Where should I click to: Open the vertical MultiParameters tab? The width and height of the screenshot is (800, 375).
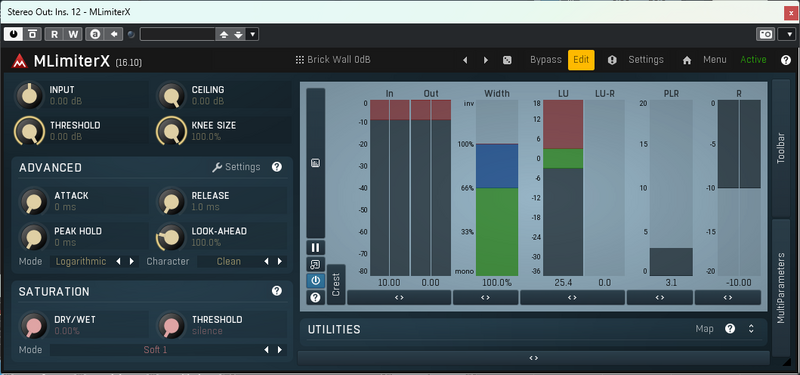[x=781, y=287]
